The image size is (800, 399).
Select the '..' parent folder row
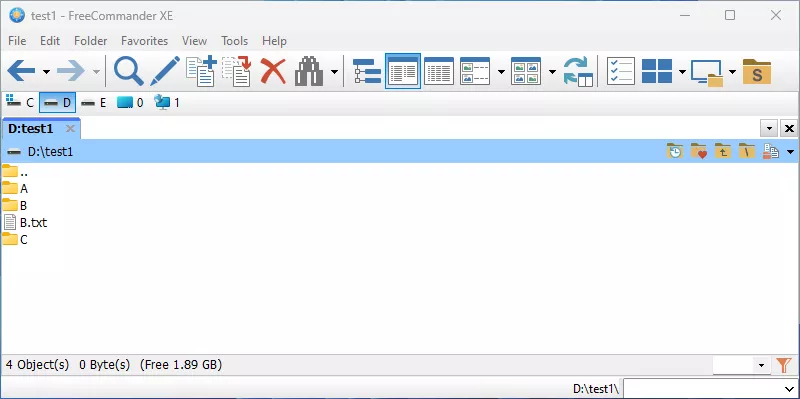(15, 172)
